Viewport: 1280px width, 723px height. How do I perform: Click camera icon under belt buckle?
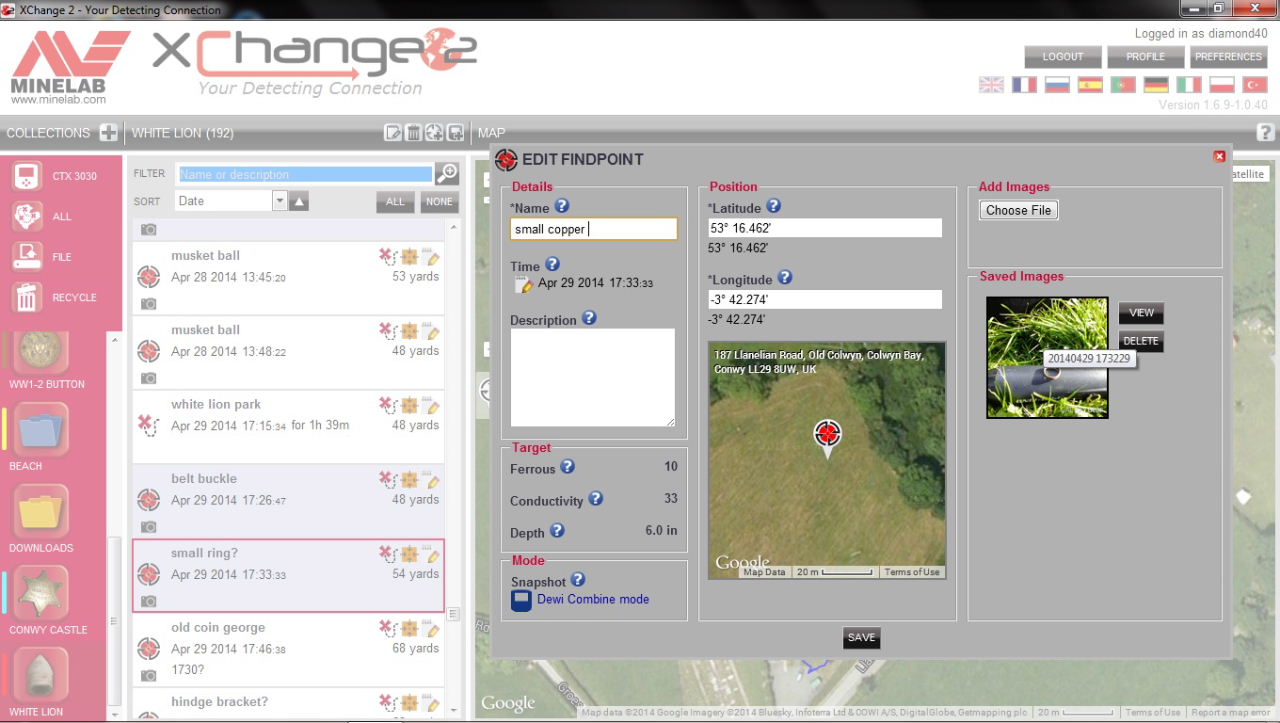(x=148, y=527)
